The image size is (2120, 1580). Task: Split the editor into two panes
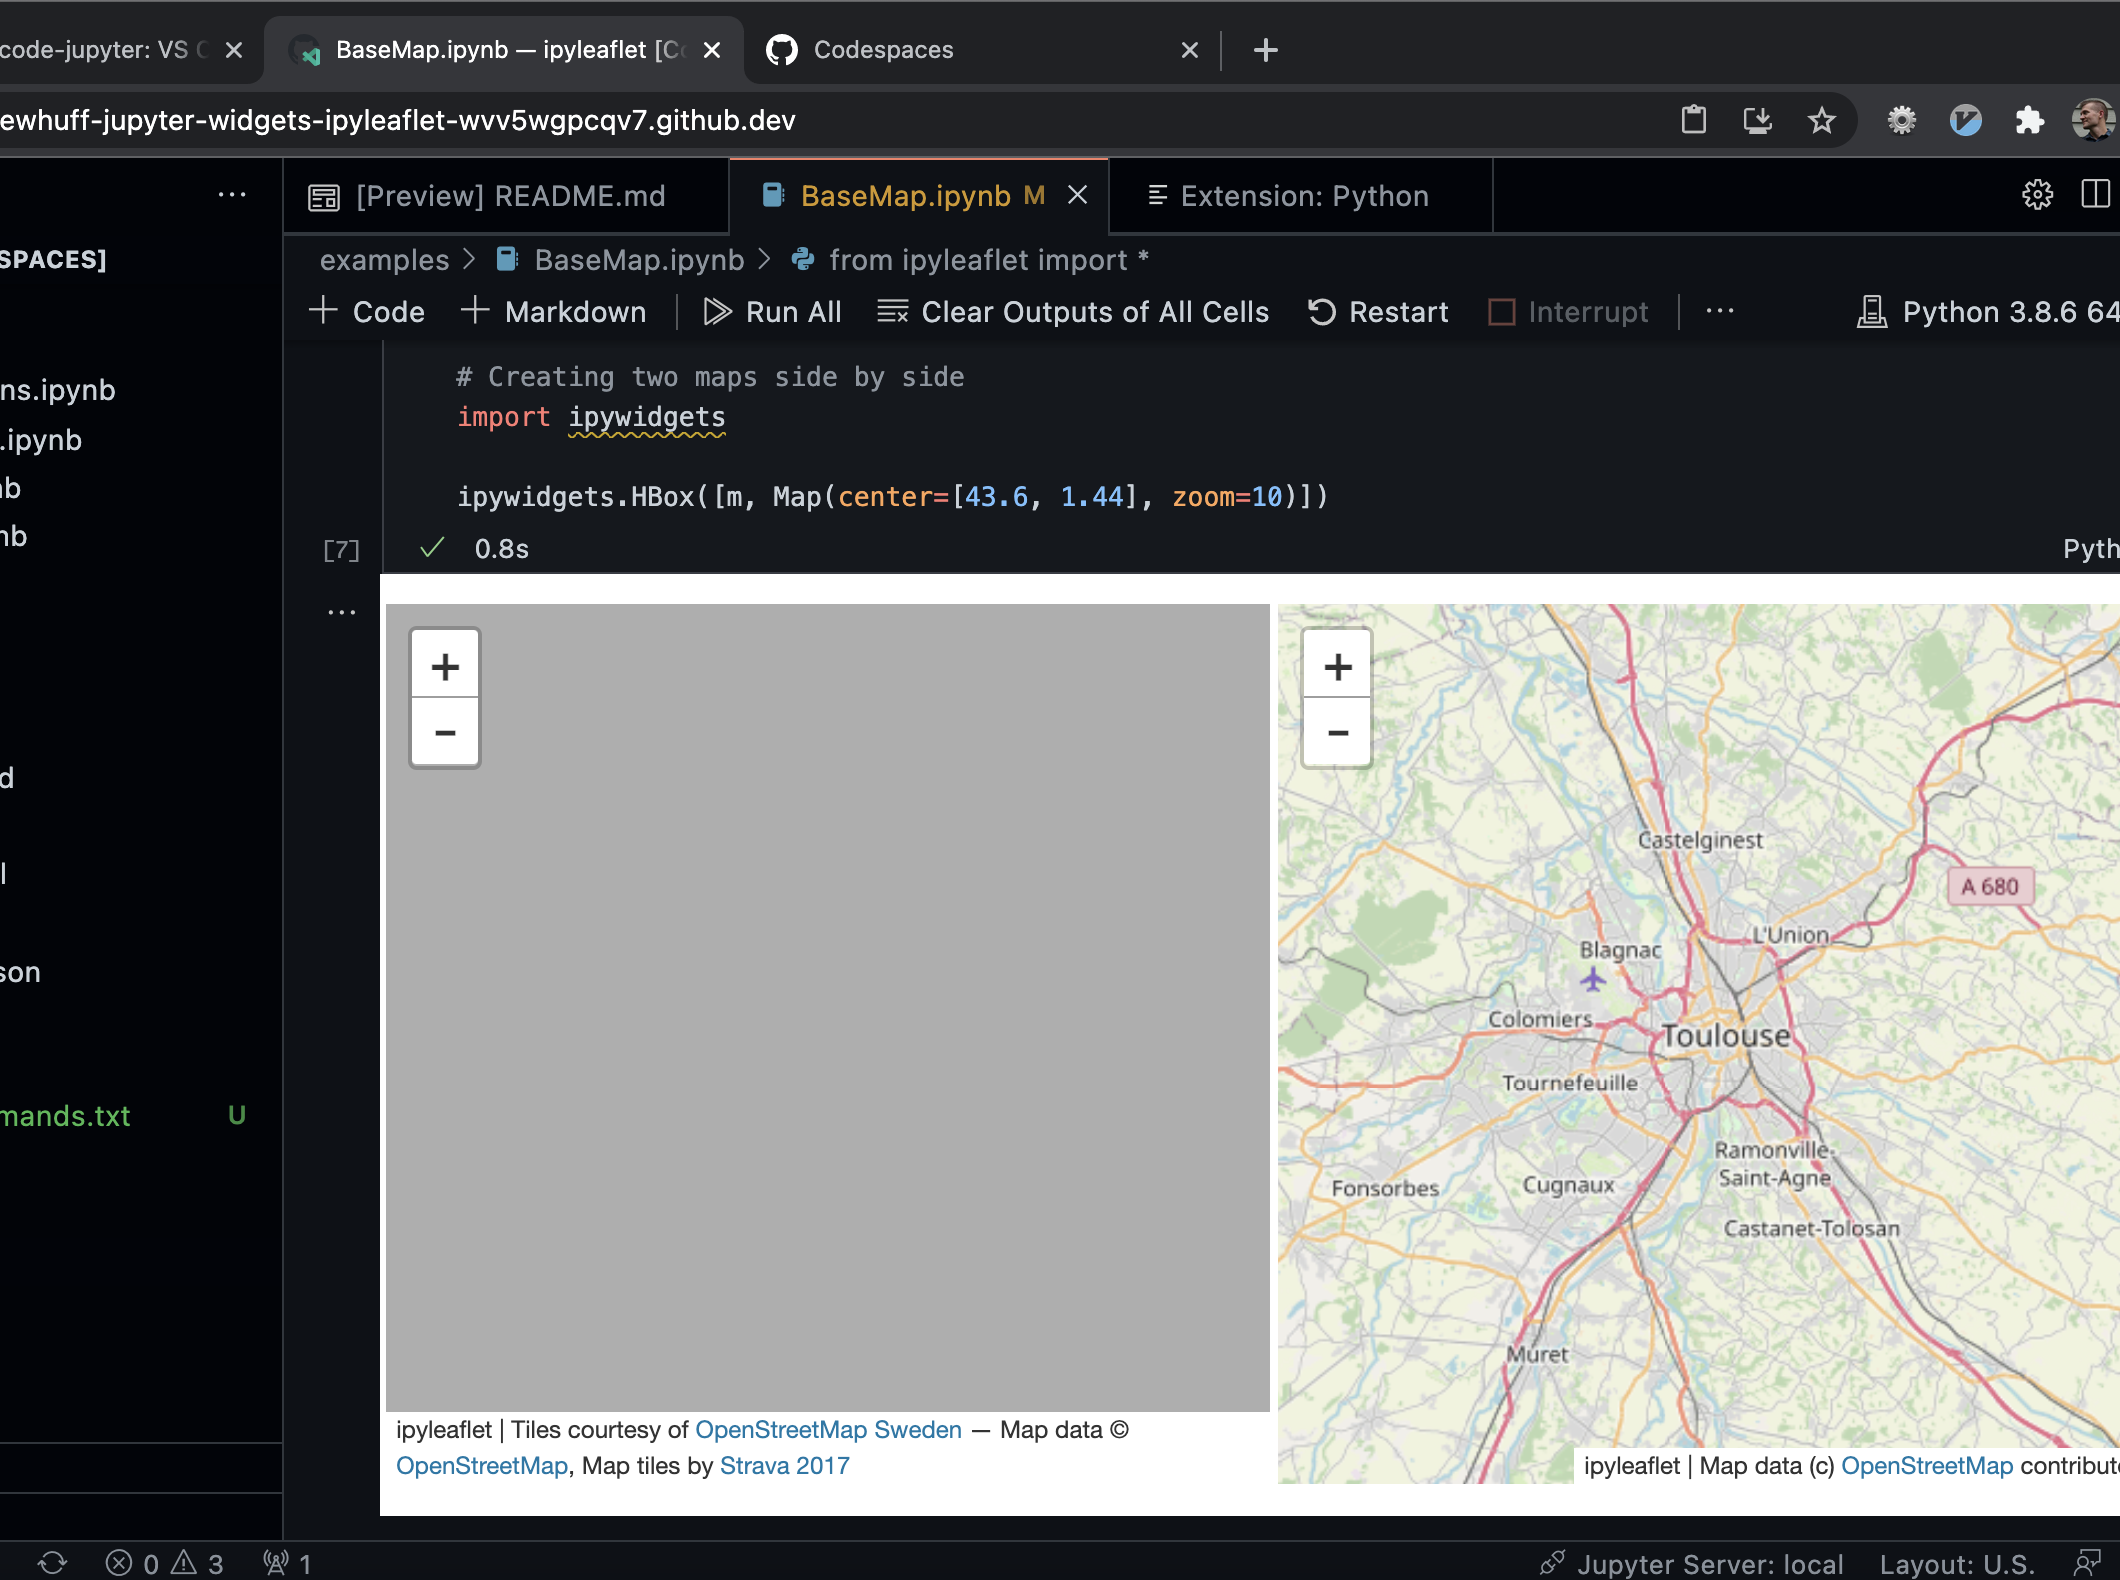2095,194
